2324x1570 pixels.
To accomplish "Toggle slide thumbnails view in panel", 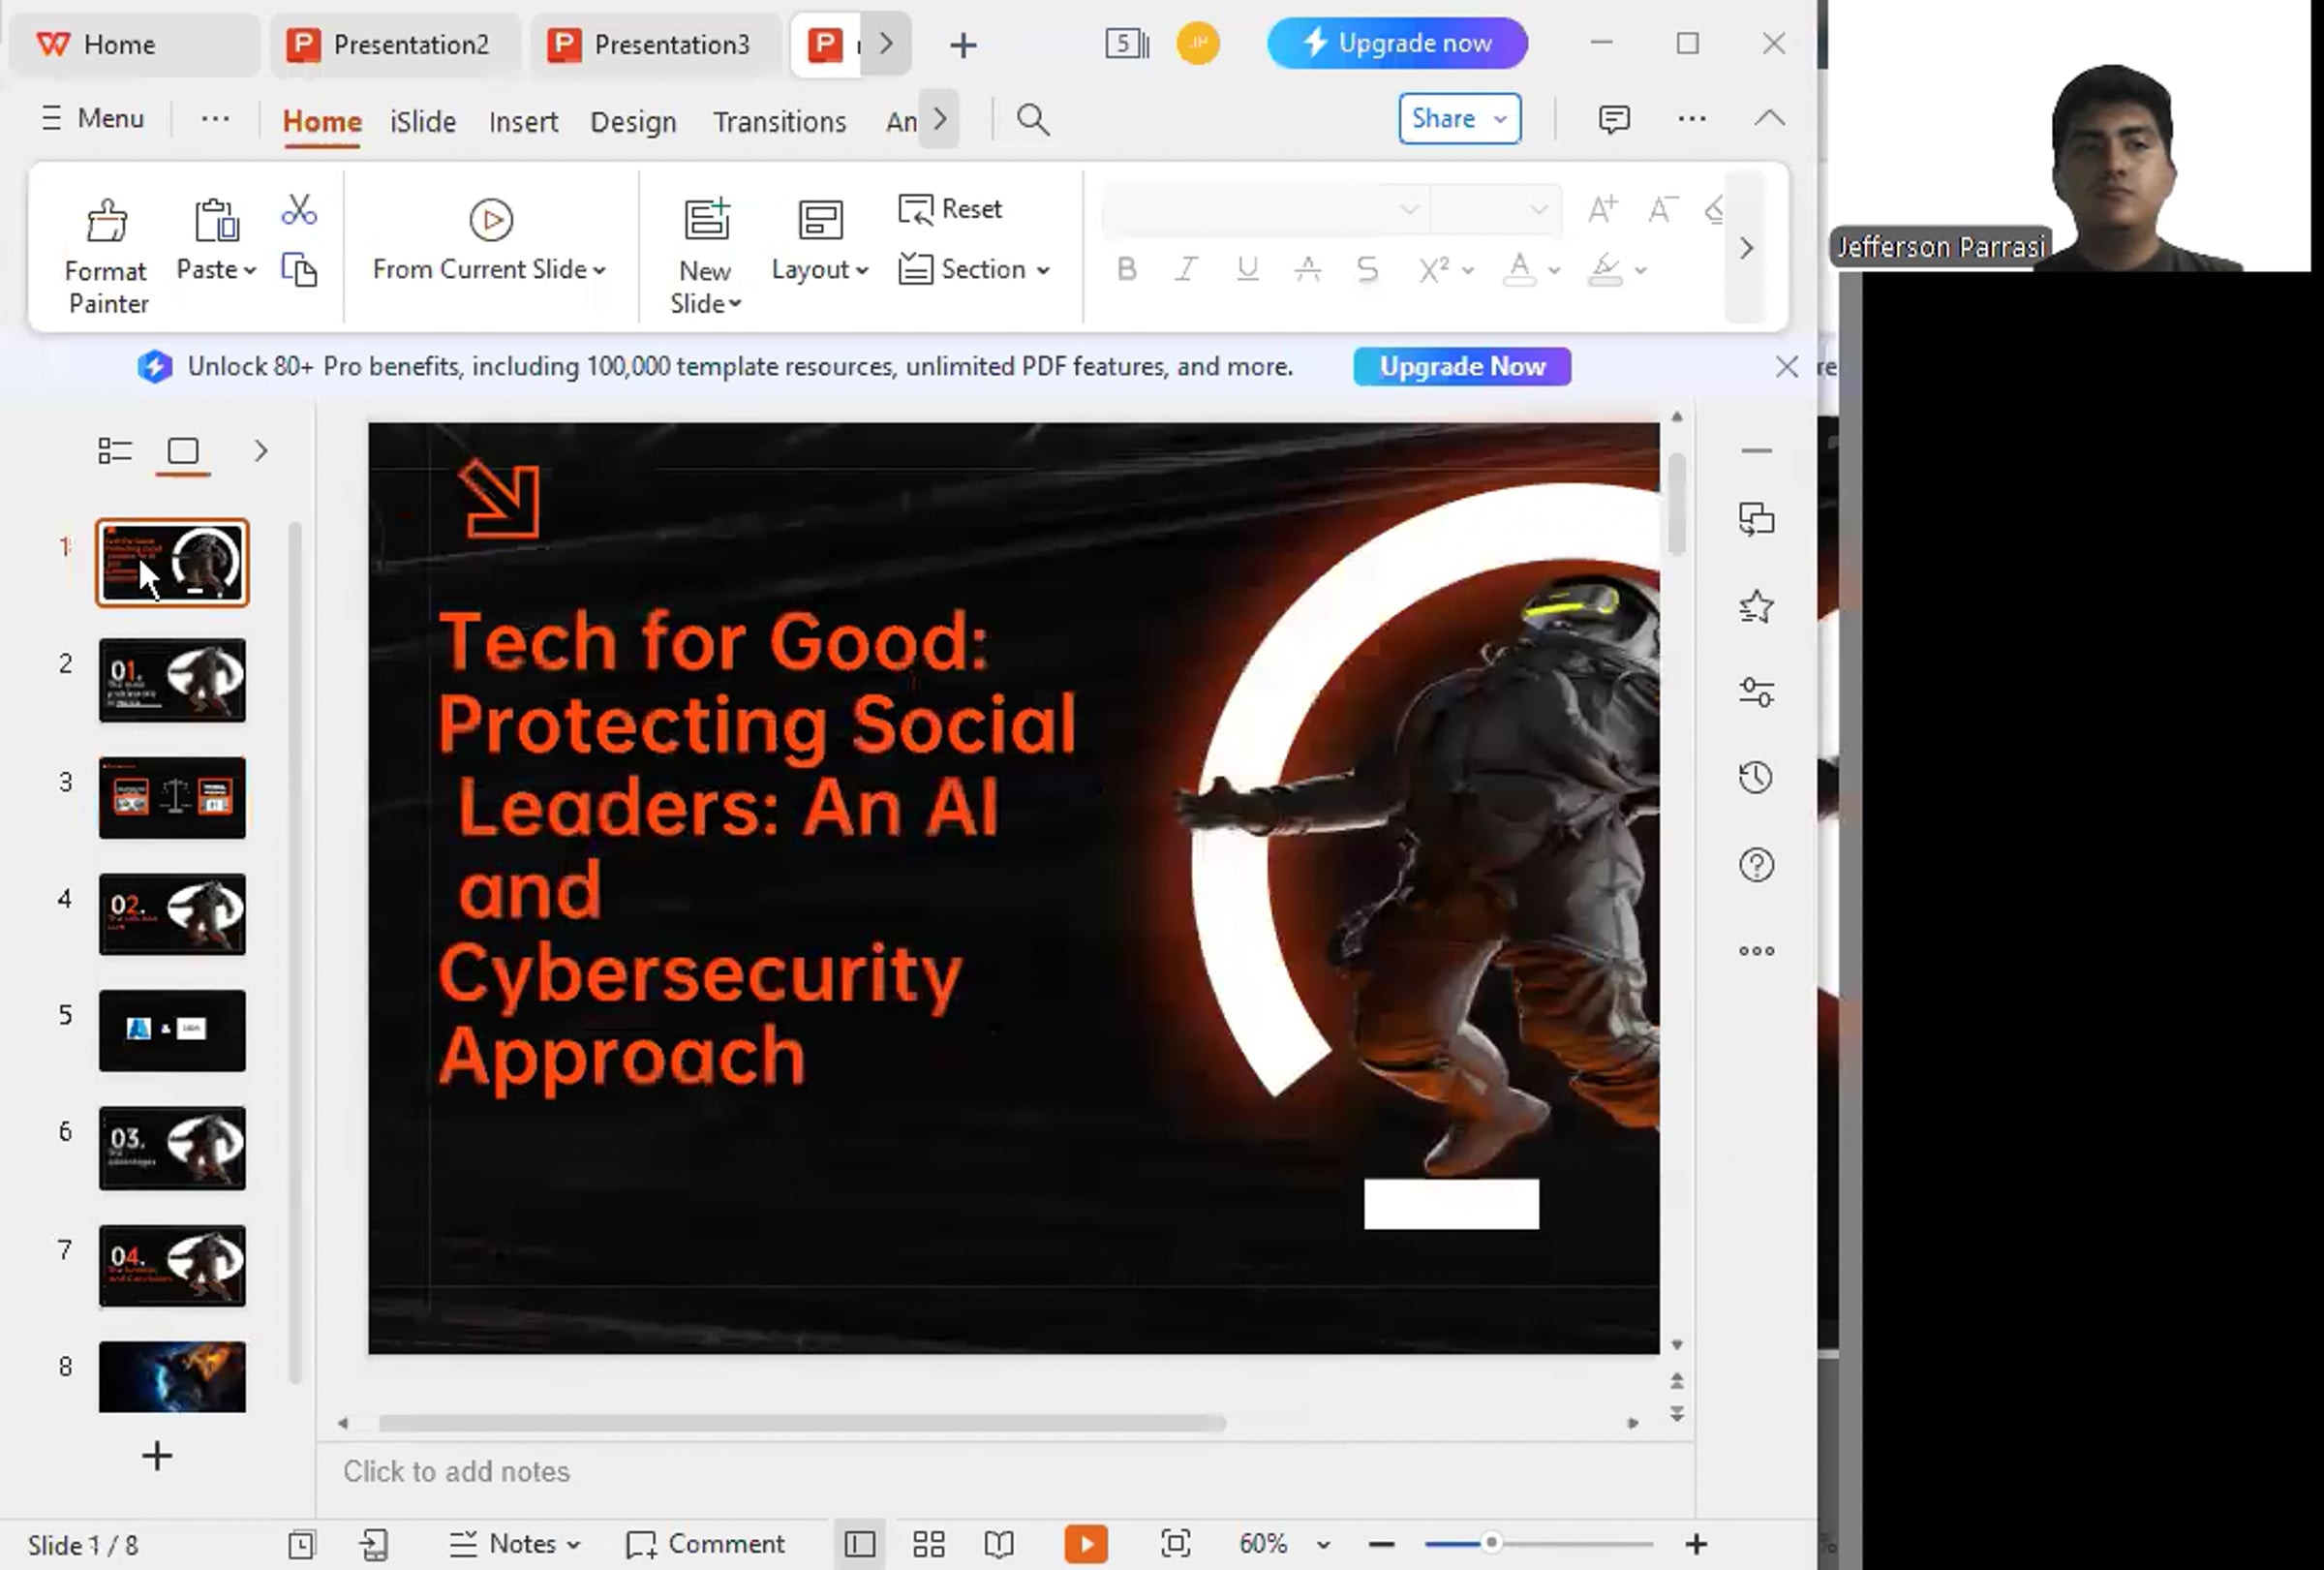I will [x=183, y=451].
